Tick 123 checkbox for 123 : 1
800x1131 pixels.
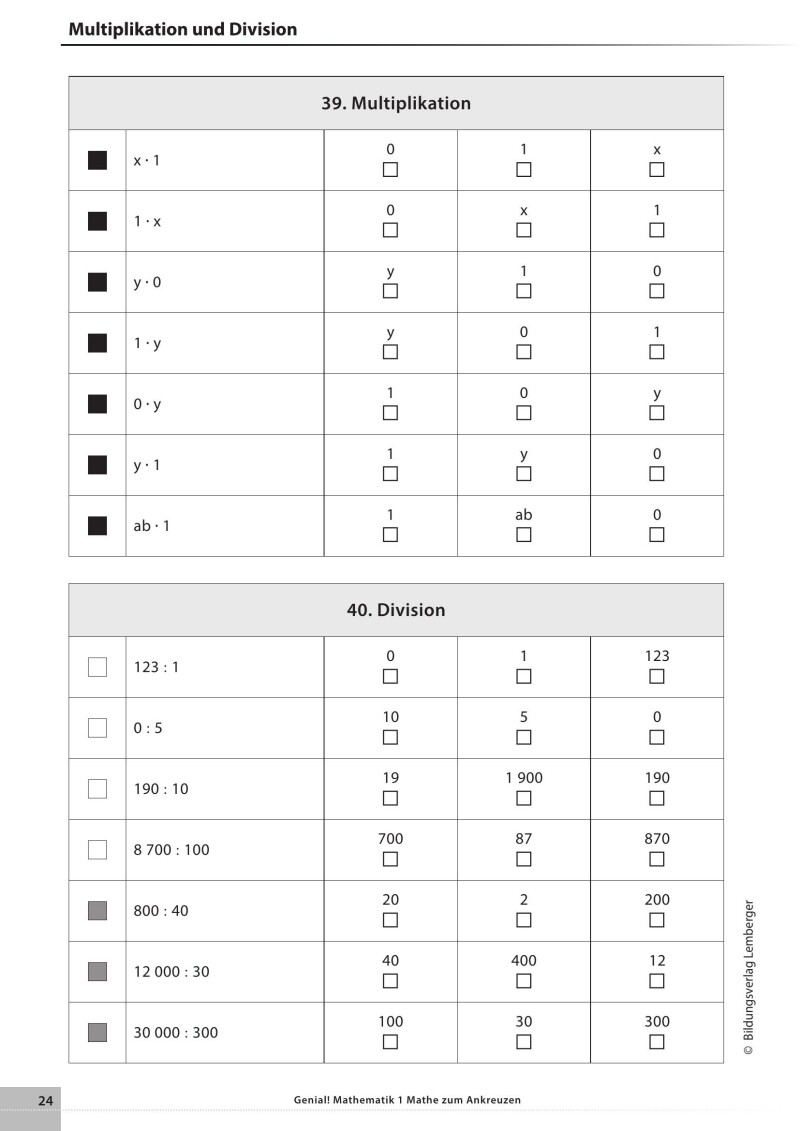click(x=657, y=676)
